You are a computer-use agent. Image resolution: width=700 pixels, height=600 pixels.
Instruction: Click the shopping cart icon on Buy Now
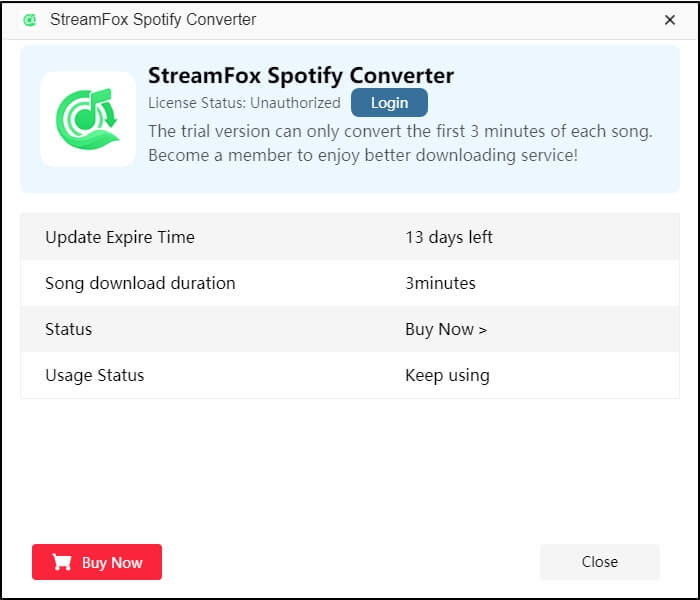tap(62, 562)
